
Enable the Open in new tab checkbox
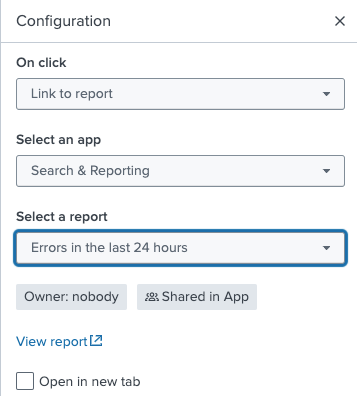tap(25, 381)
